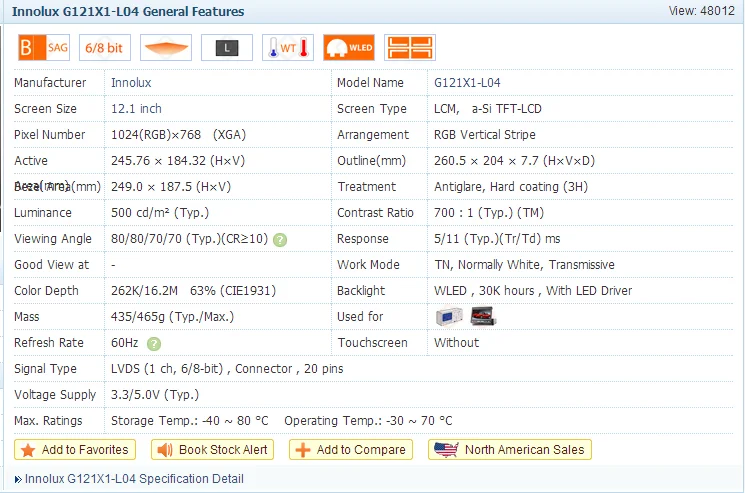Click '262K/16.2M 63% (CIE1931)' color depth value
745x493 pixels.
point(193,291)
